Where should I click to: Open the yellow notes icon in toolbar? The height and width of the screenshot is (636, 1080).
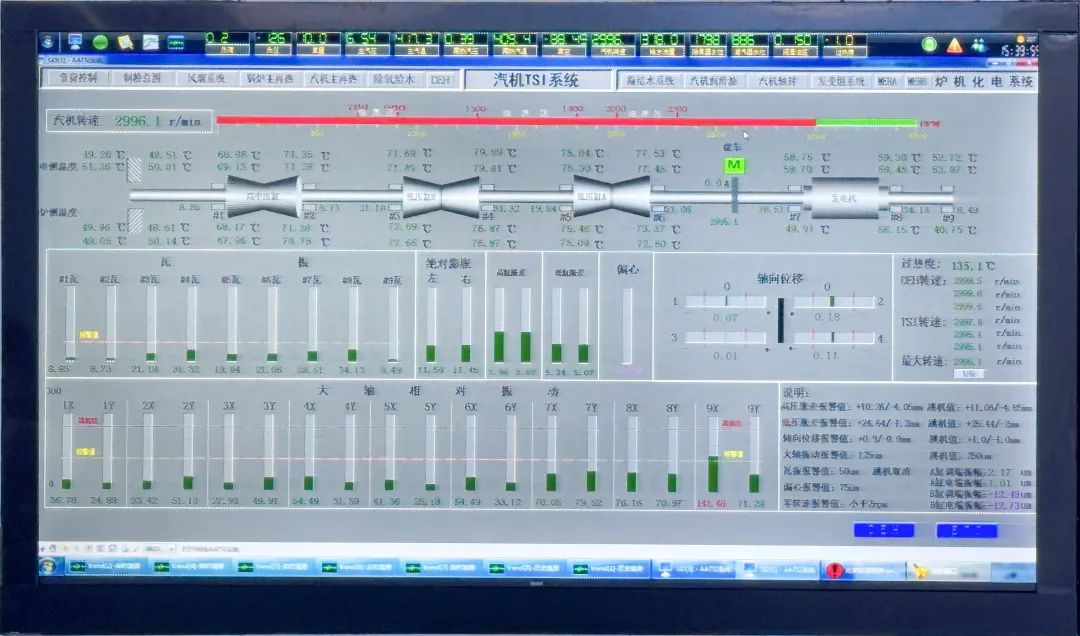(x=125, y=43)
